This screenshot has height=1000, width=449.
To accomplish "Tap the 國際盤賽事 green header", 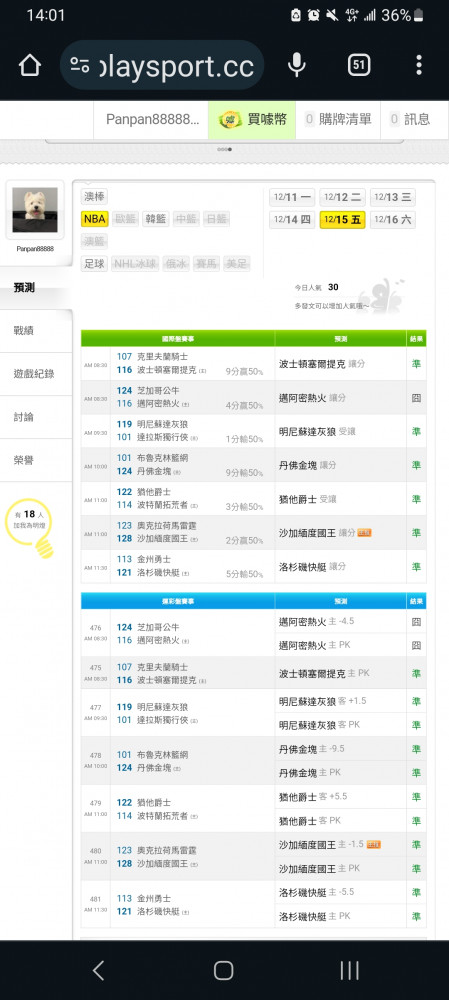I will tap(178, 339).
